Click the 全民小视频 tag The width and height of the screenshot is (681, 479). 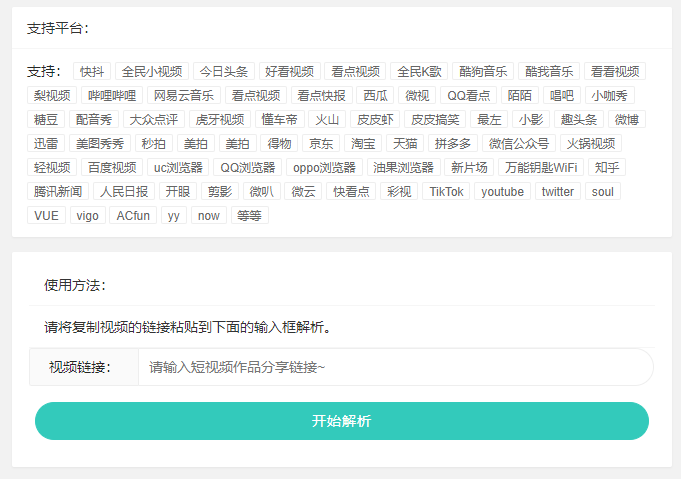click(x=152, y=71)
